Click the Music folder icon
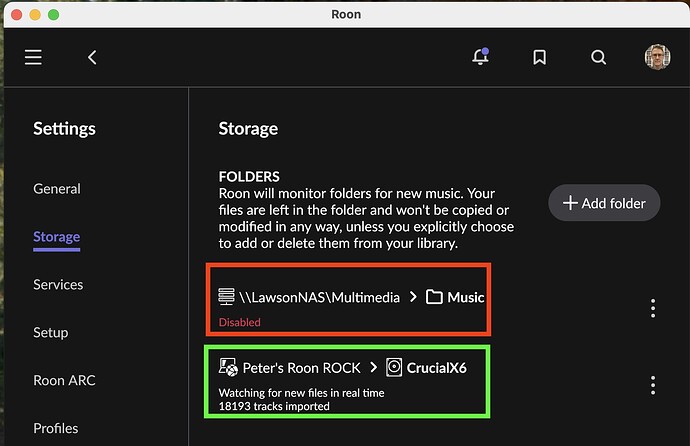This screenshot has width=690, height=446. [434, 297]
